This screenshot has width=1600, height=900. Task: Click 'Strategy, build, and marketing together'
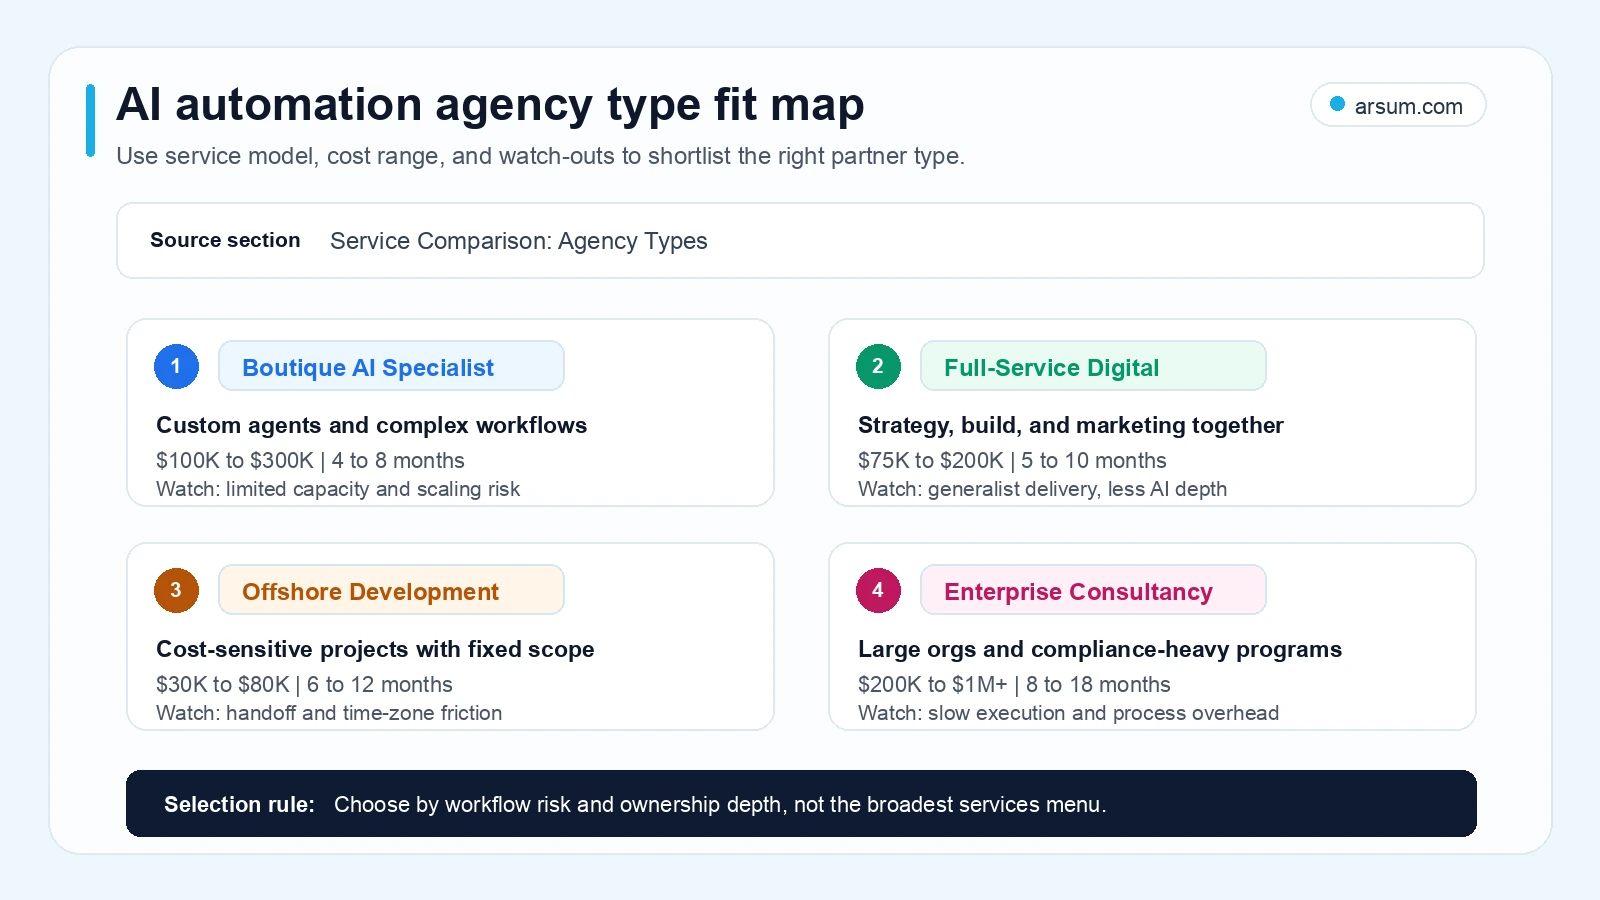pos(1070,425)
